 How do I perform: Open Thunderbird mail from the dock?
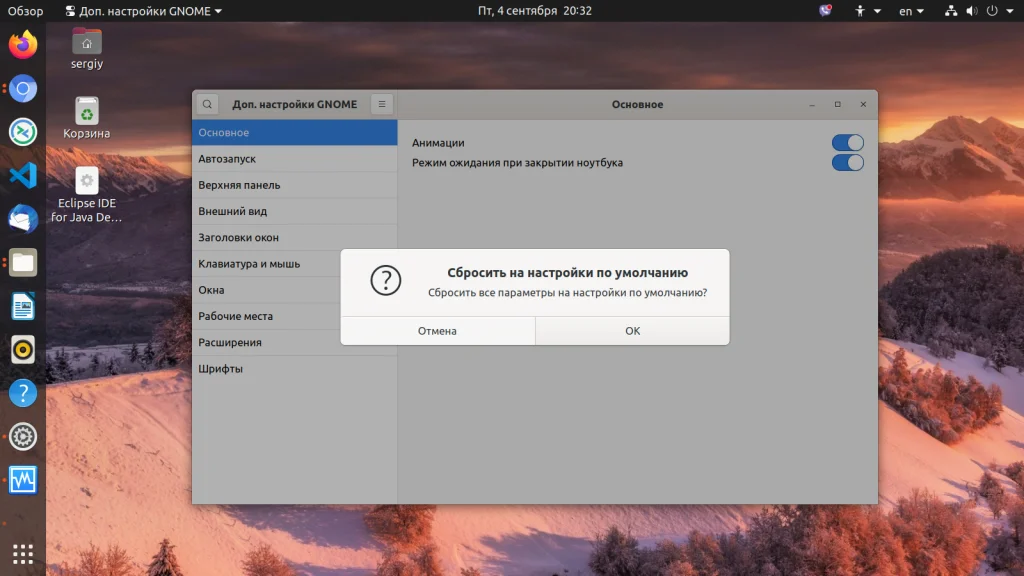(x=23, y=219)
